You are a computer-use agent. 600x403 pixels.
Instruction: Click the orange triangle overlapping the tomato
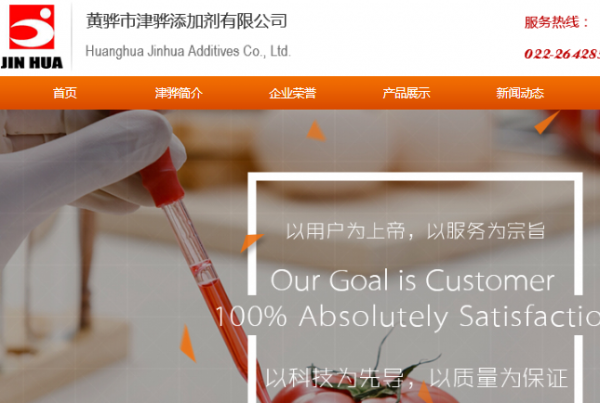click(426, 392)
